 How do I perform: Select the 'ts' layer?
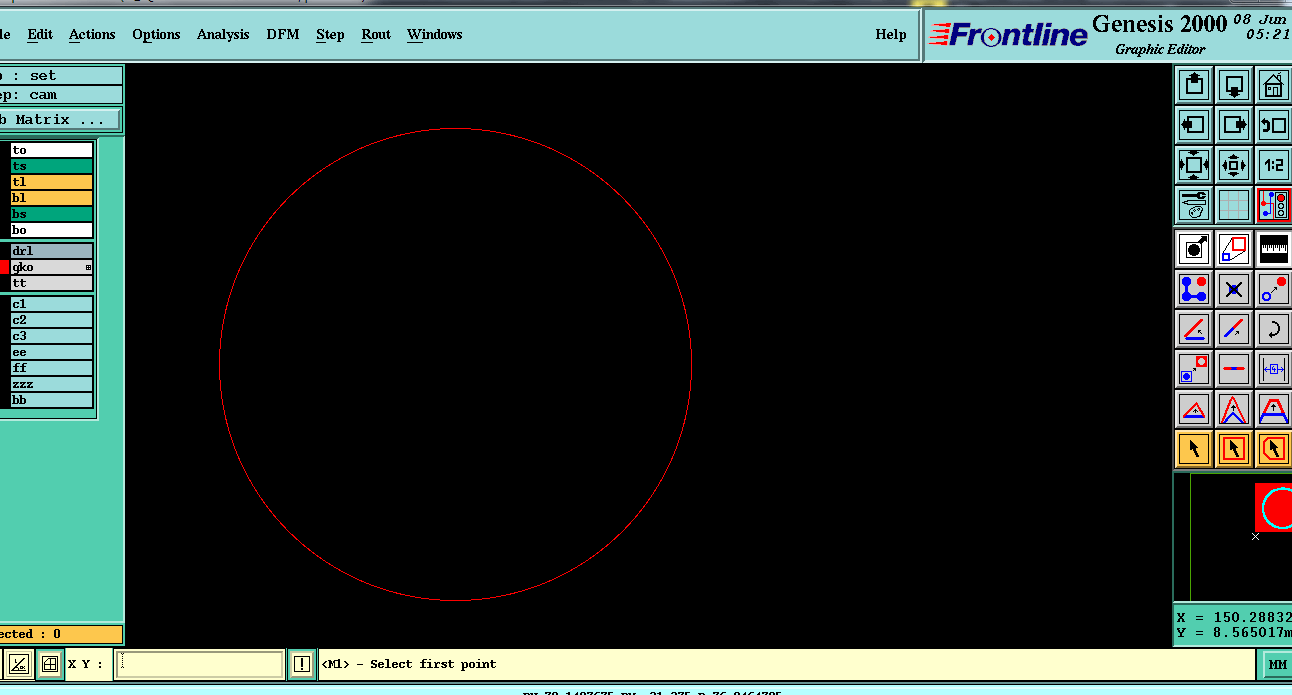51,166
